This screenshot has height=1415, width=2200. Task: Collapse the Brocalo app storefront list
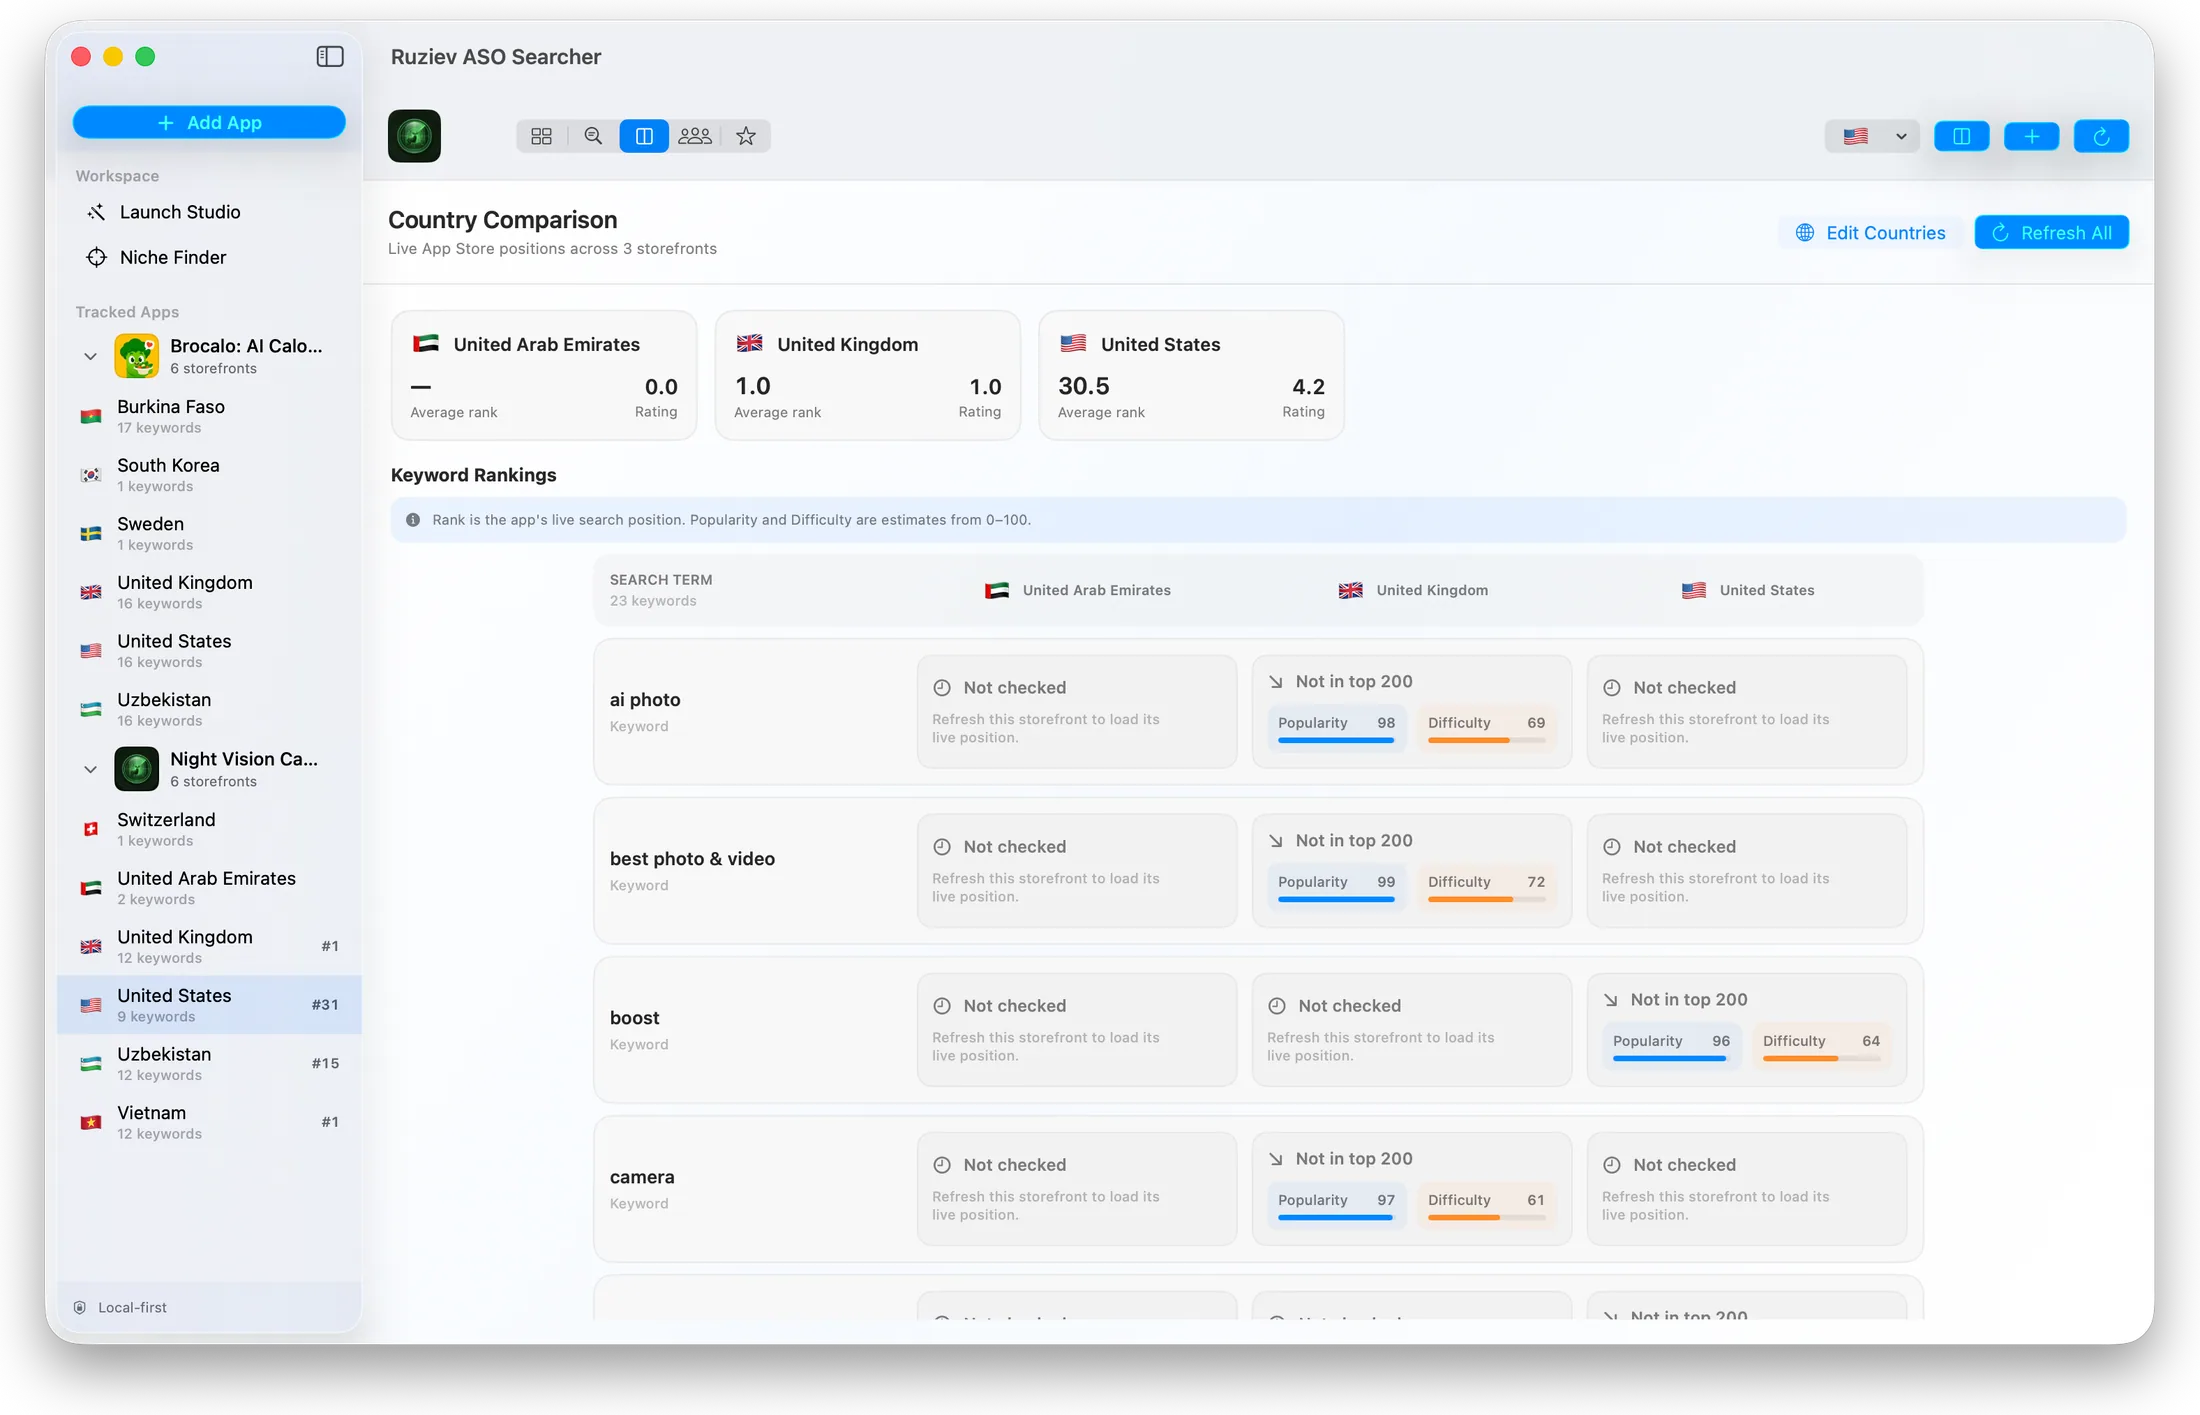click(90, 357)
